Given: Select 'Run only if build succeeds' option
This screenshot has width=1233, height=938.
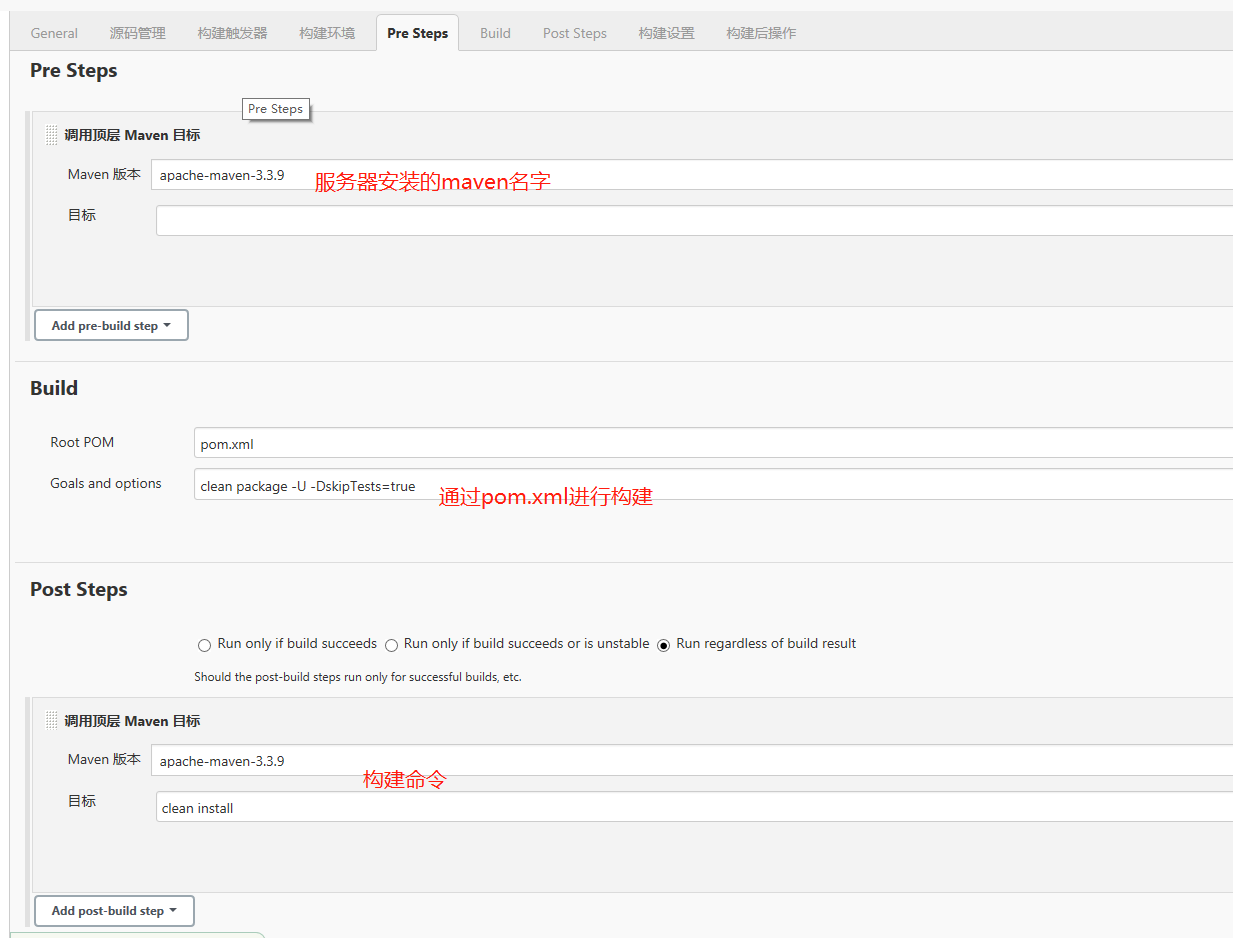Looking at the screenshot, I should [x=205, y=645].
